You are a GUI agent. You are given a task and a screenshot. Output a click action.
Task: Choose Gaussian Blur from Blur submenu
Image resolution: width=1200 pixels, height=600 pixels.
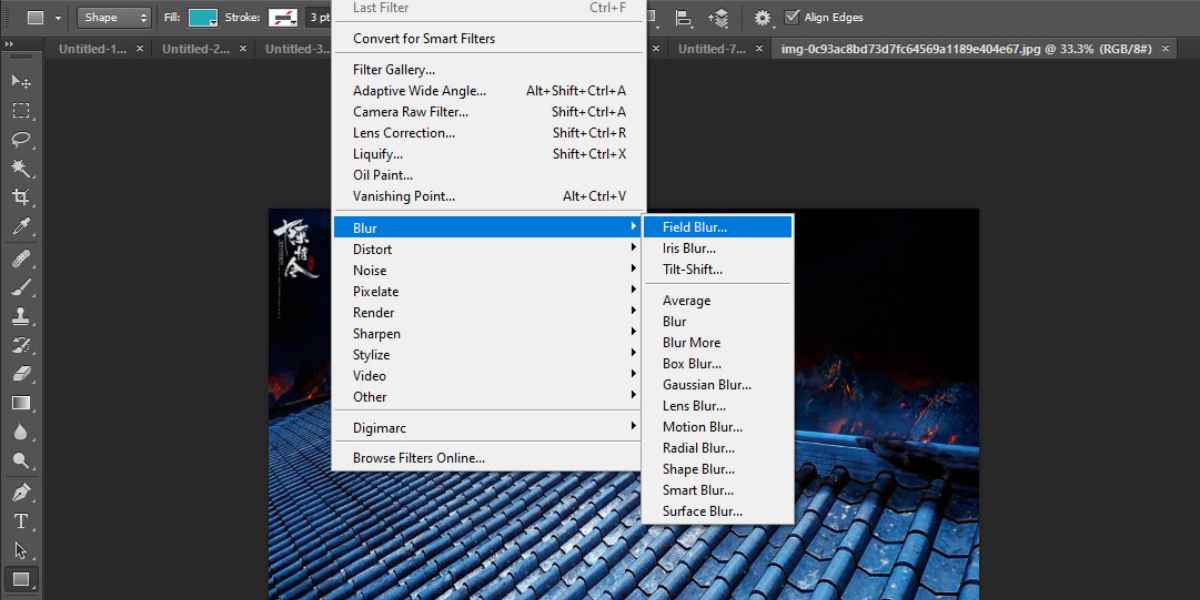tap(707, 385)
